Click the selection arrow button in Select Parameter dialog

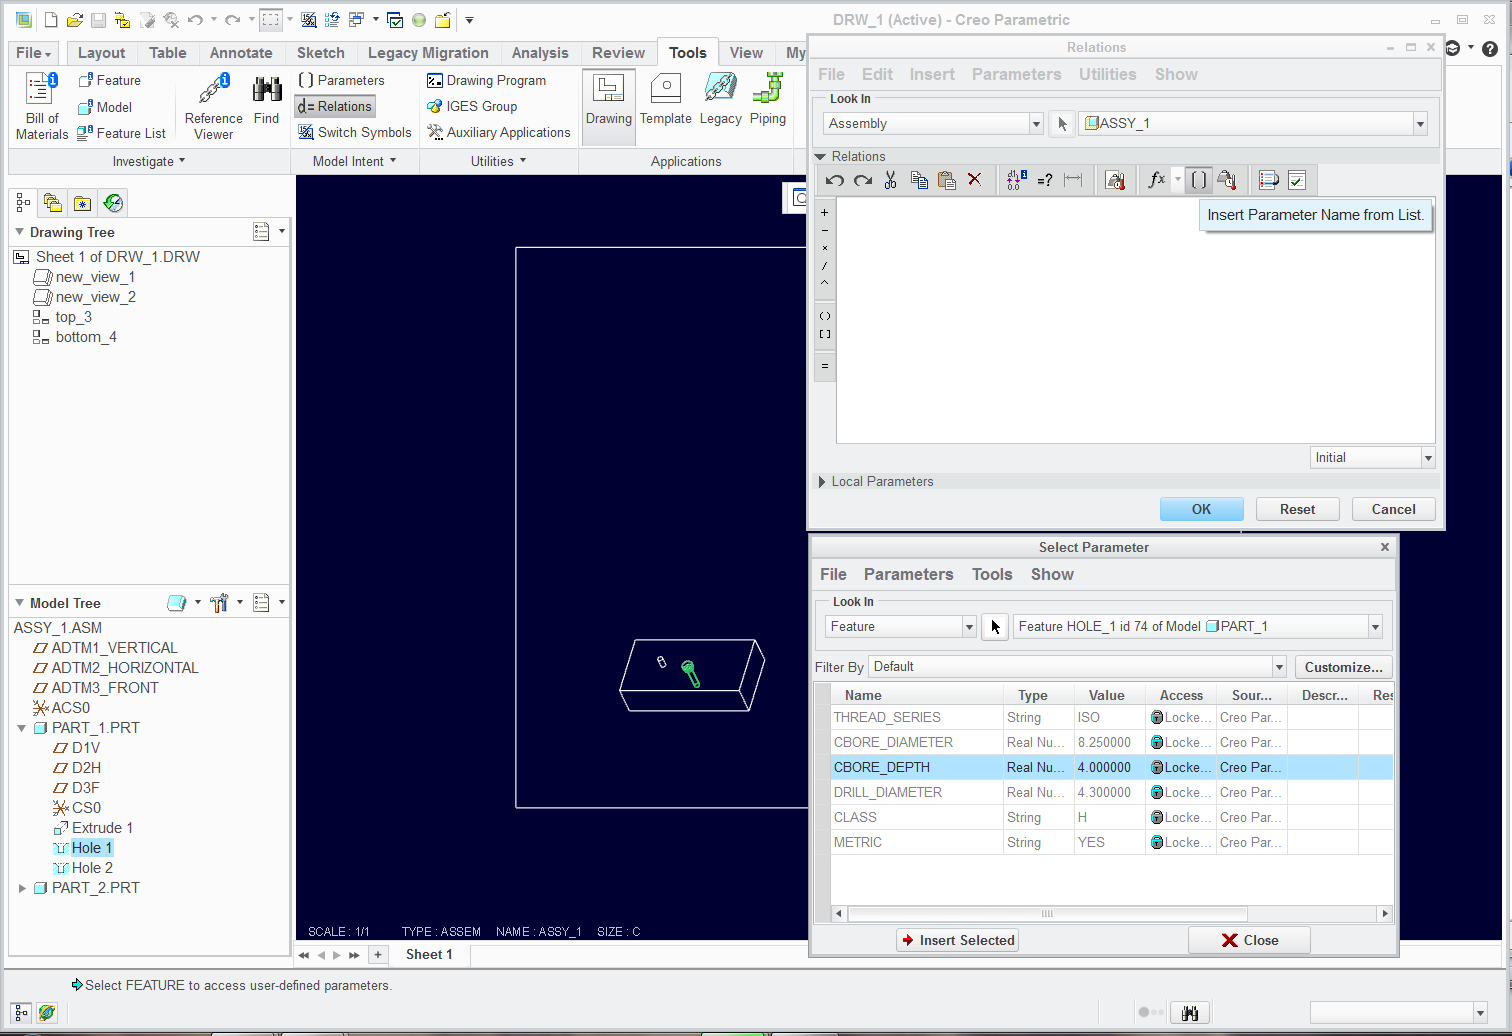click(995, 627)
